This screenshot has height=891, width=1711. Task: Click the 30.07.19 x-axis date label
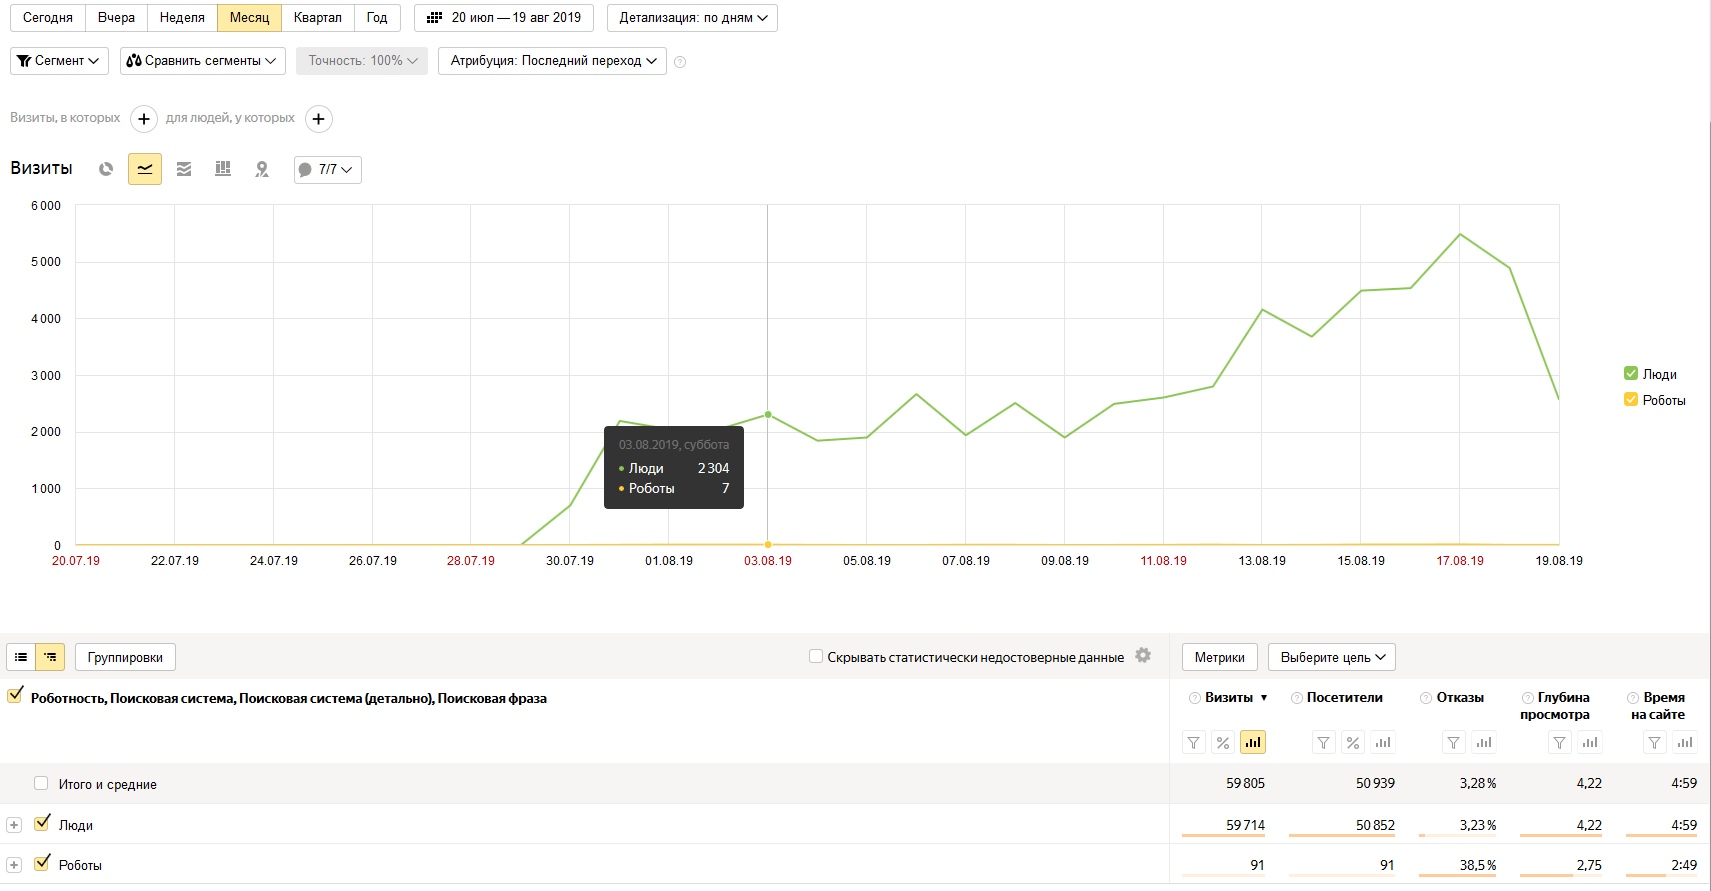point(570,561)
